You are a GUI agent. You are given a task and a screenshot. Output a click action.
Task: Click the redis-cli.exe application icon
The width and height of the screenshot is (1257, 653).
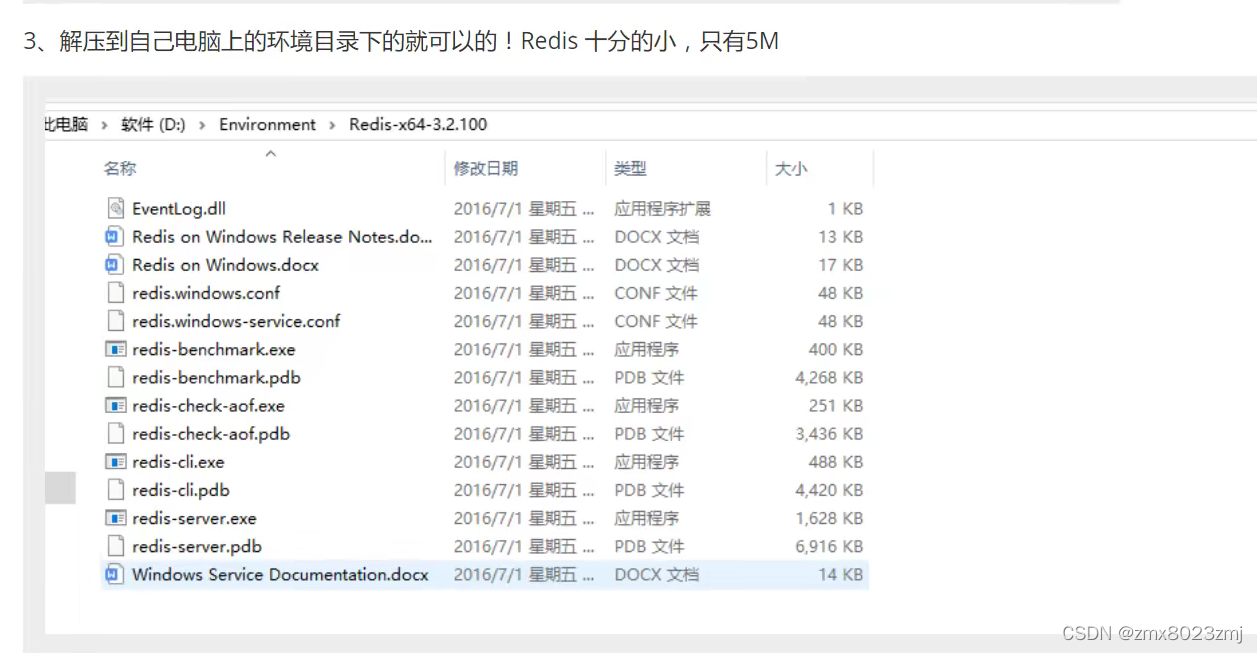click(116, 462)
